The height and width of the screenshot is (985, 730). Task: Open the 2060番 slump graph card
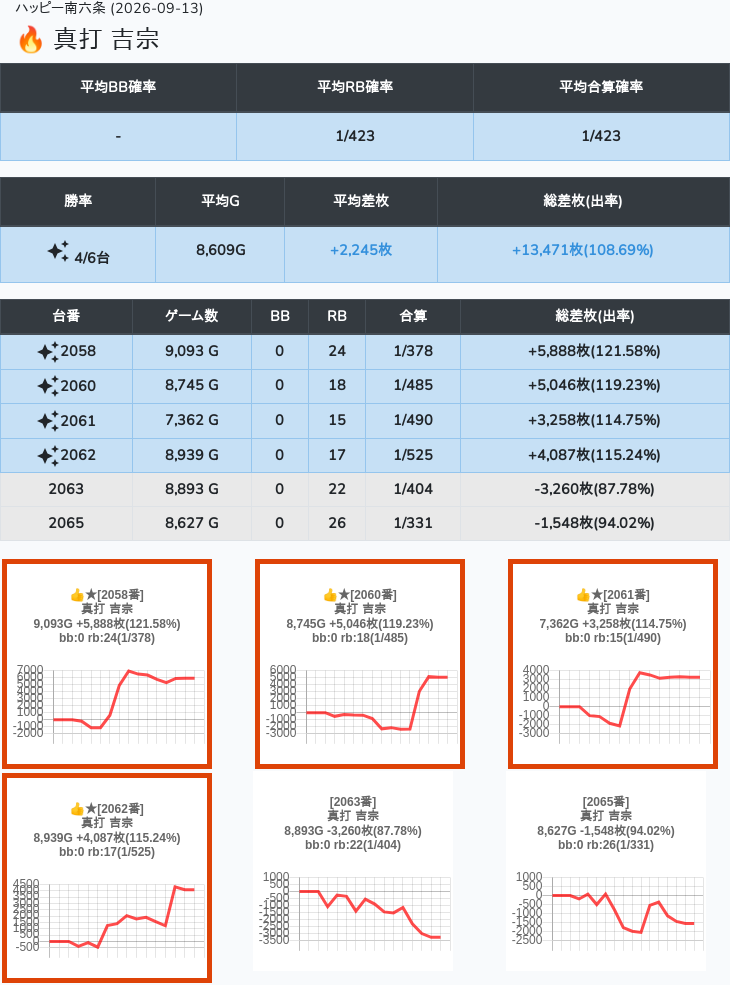[x=360, y=663]
